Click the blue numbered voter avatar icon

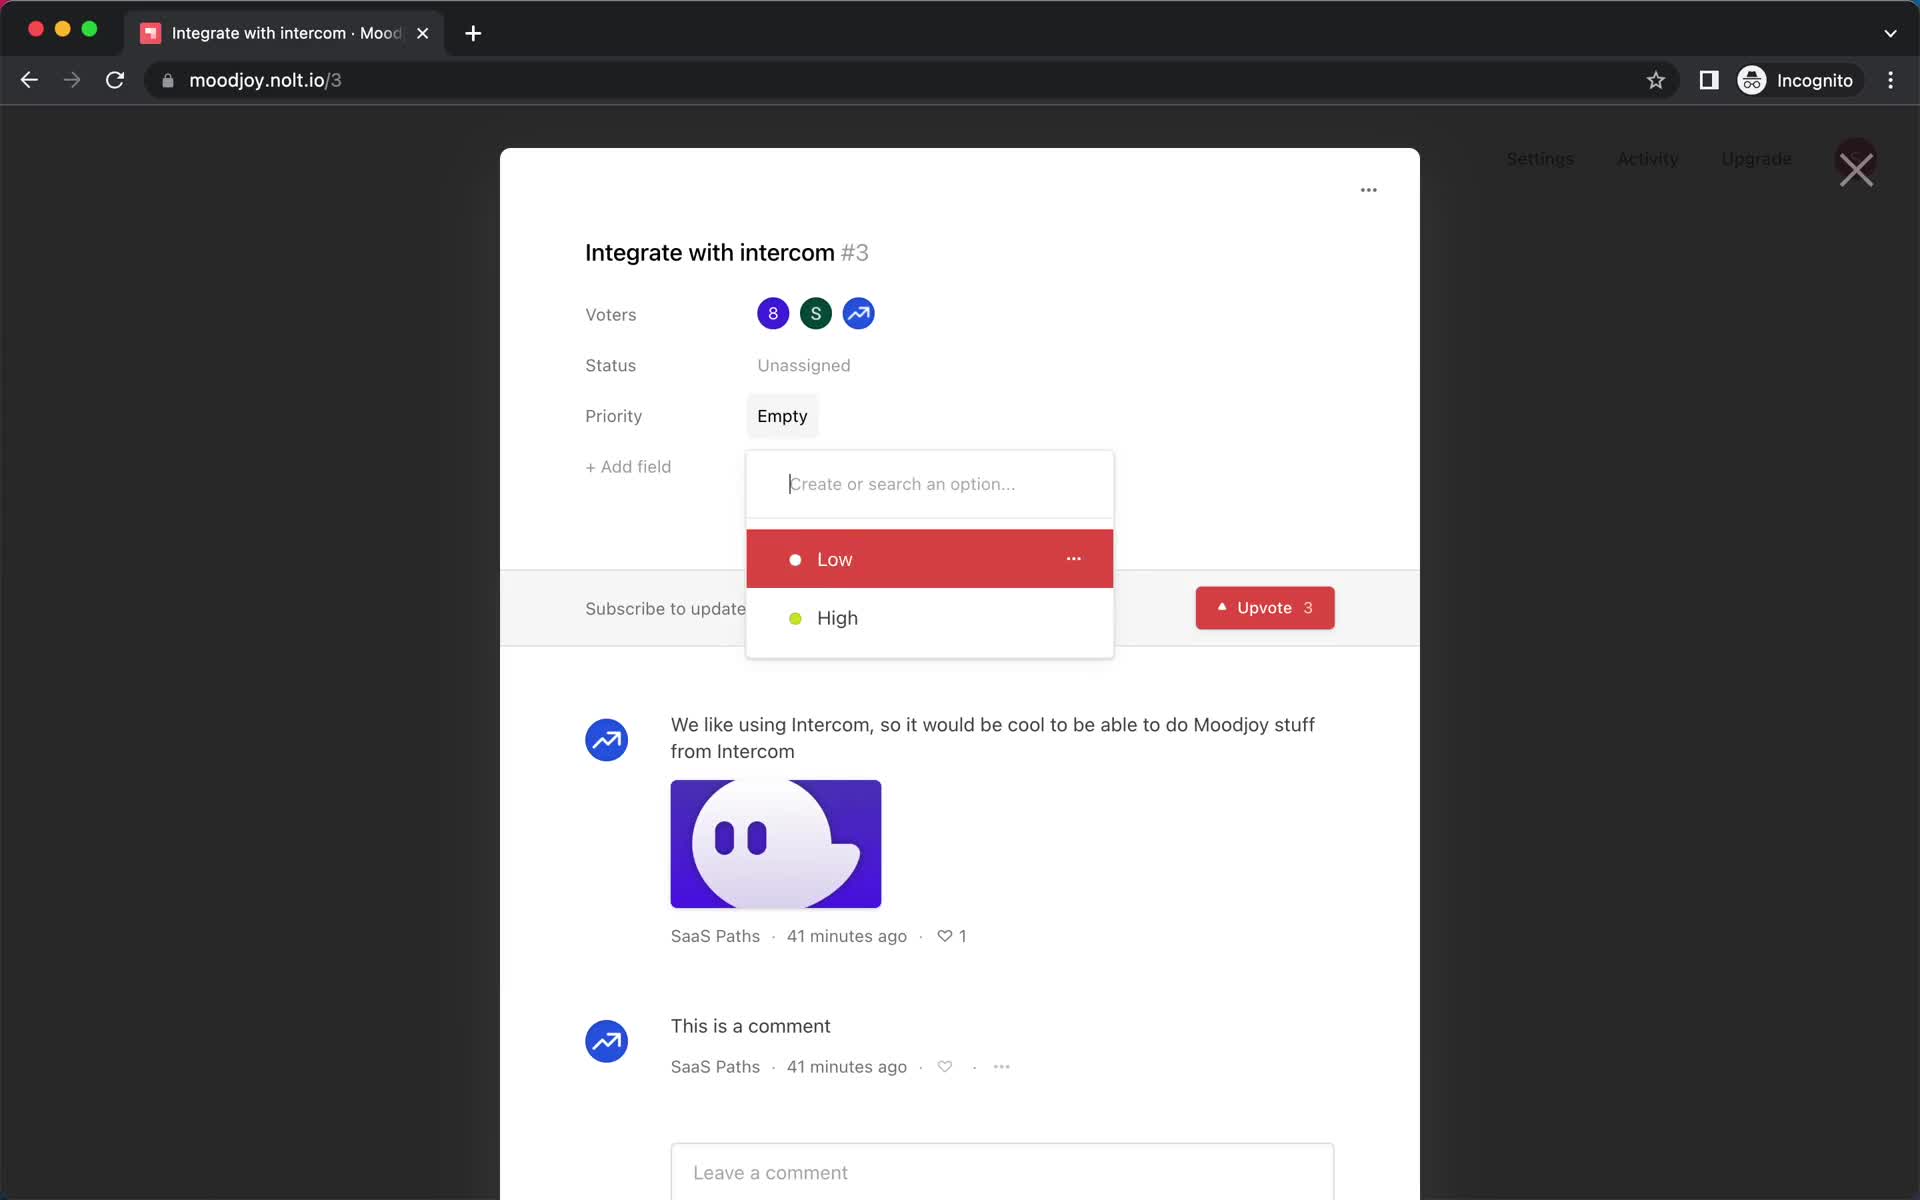(773, 312)
